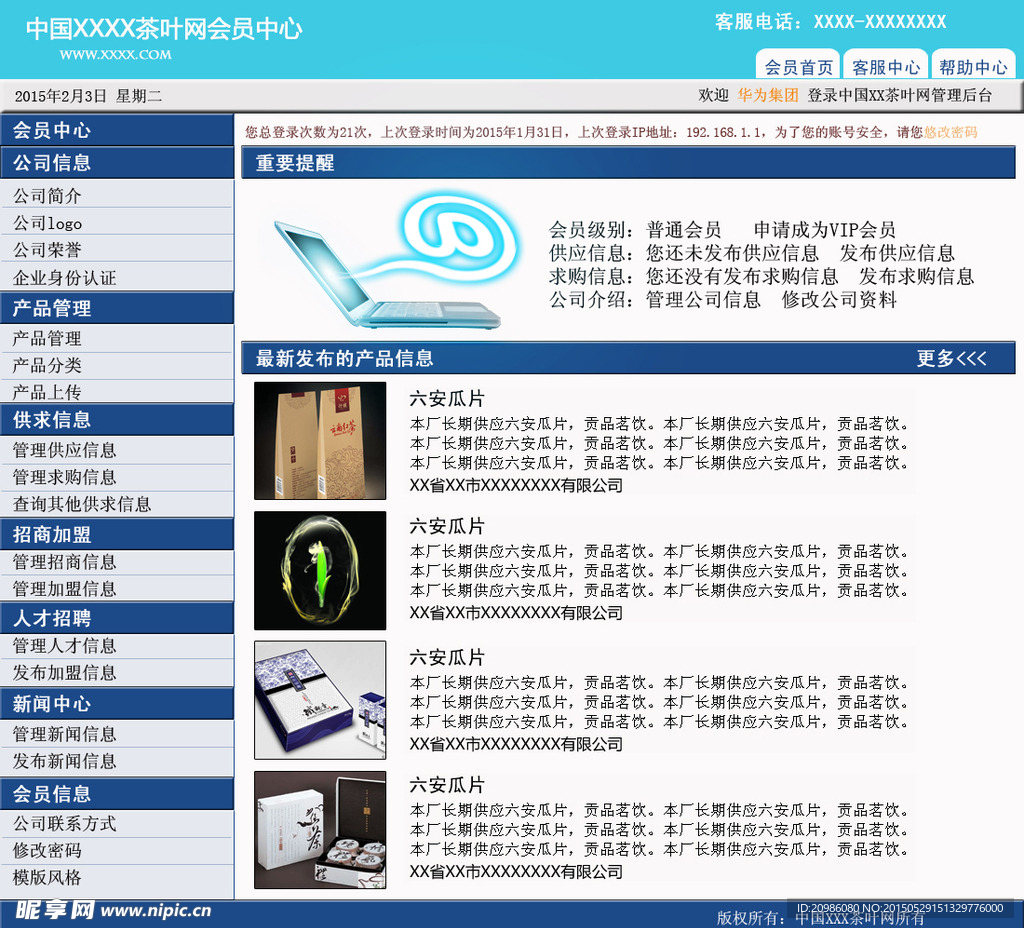Image resolution: width=1024 pixels, height=928 pixels.
Task: Apply via 申请成为VIP会员 link
Action: (x=824, y=230)
